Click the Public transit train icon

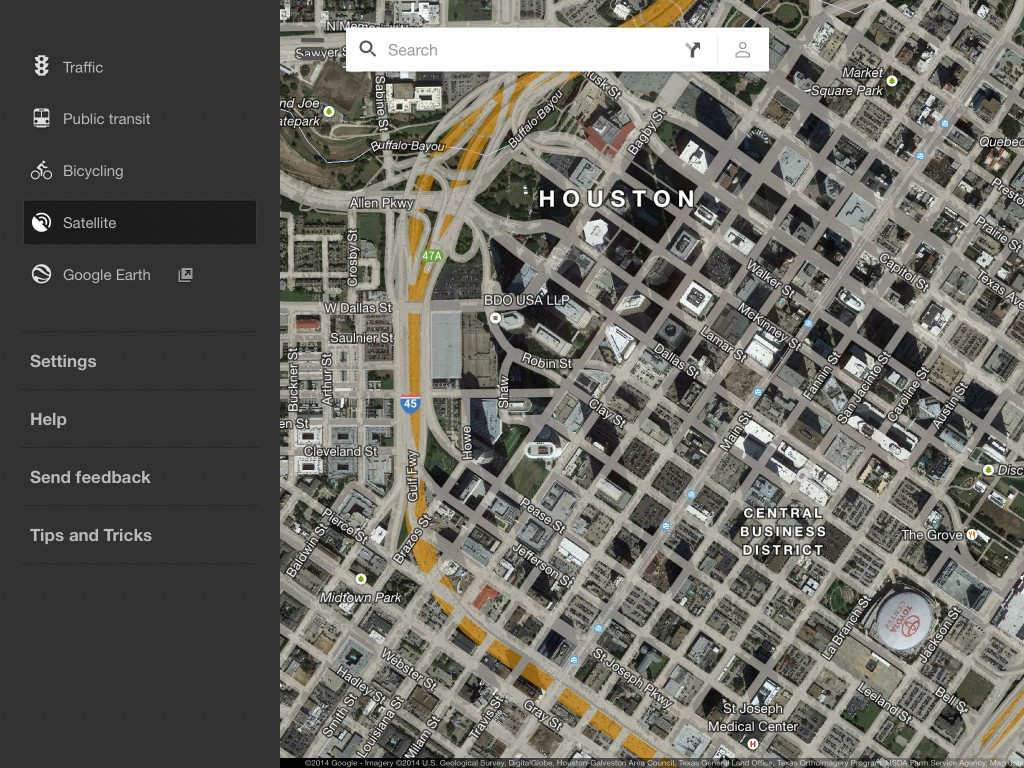coord(41,119)
